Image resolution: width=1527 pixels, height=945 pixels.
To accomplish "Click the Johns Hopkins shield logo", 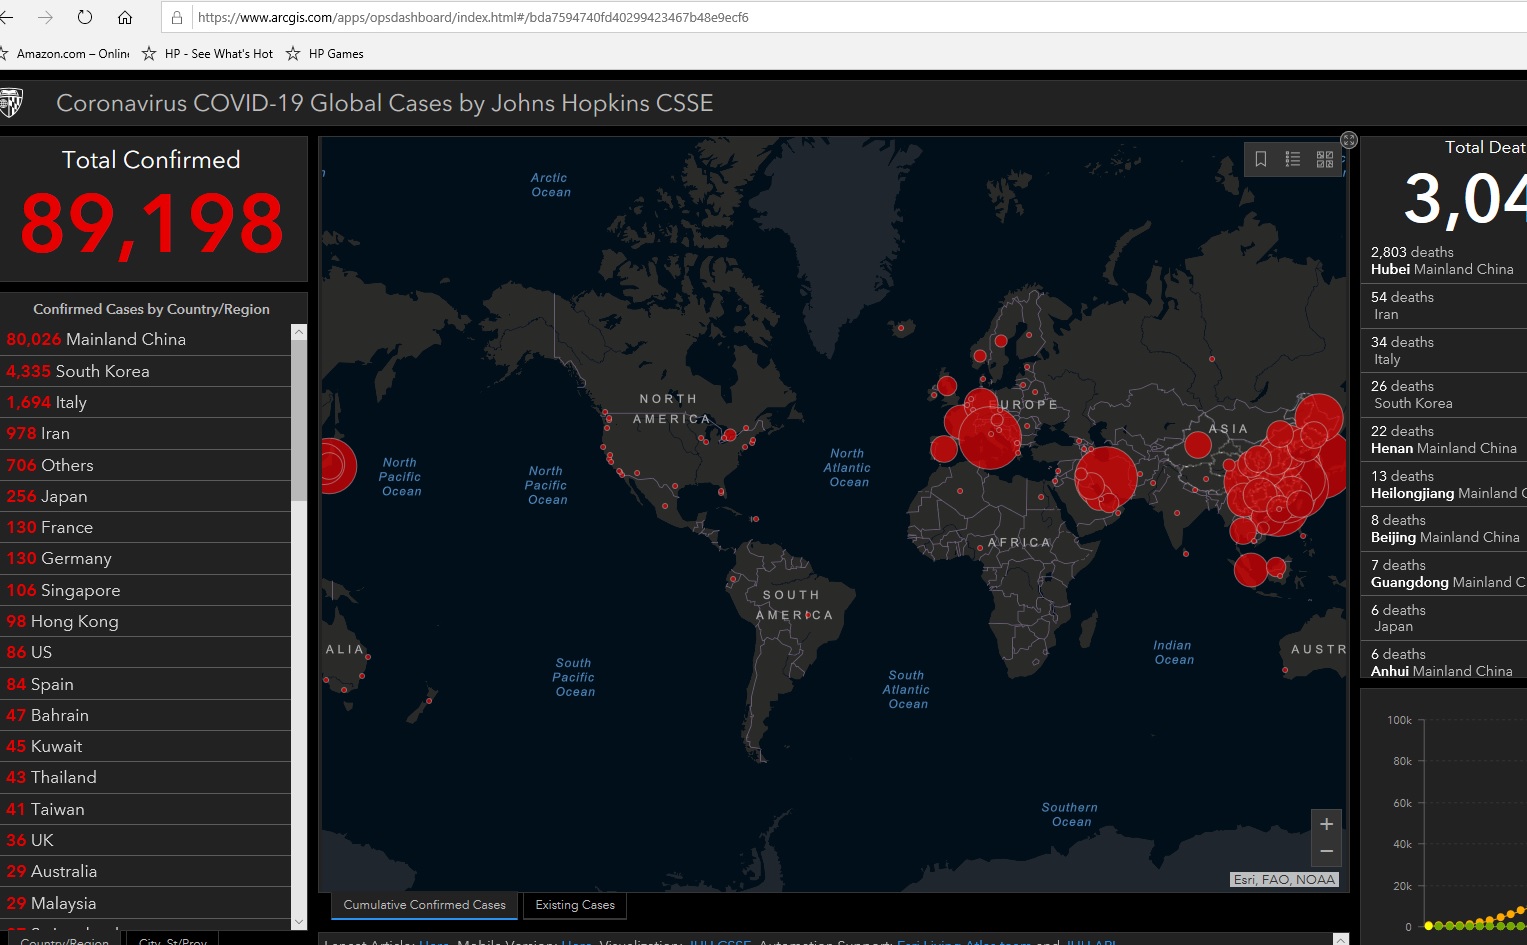I will (x=11, y=103).
